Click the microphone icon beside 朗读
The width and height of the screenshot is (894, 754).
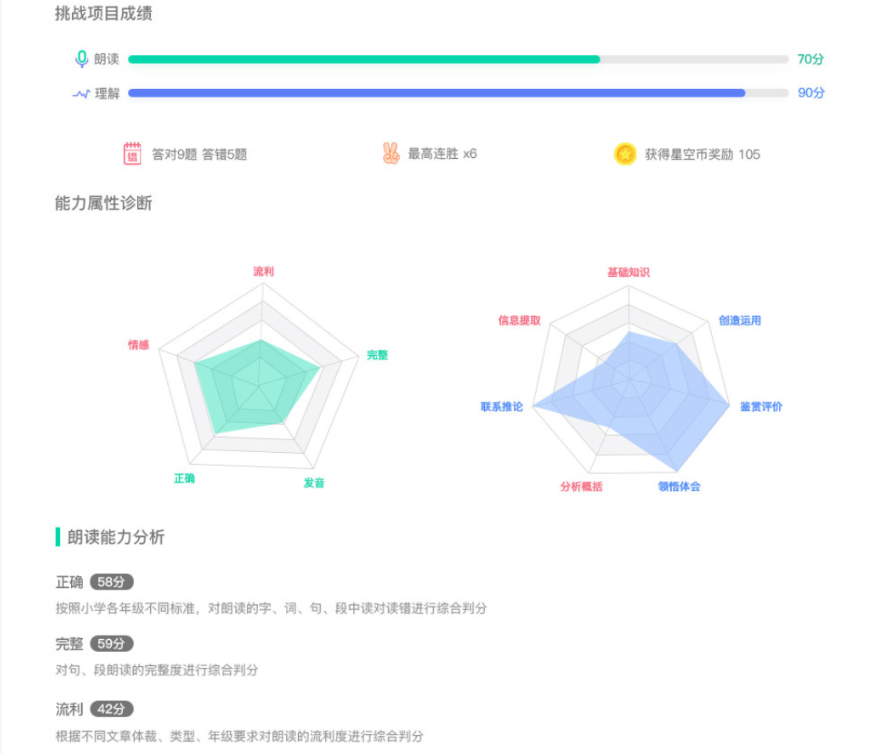(x=82, y=59)
